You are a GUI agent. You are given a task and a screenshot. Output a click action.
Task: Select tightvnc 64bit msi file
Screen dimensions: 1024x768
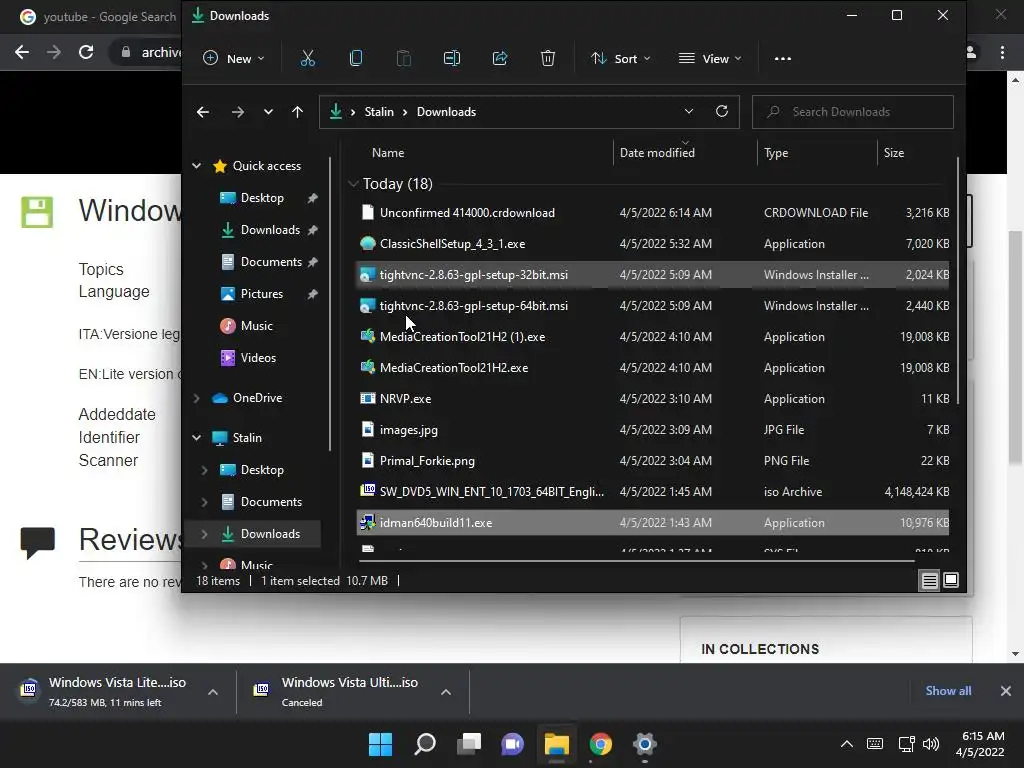click(x=653, y=306)
